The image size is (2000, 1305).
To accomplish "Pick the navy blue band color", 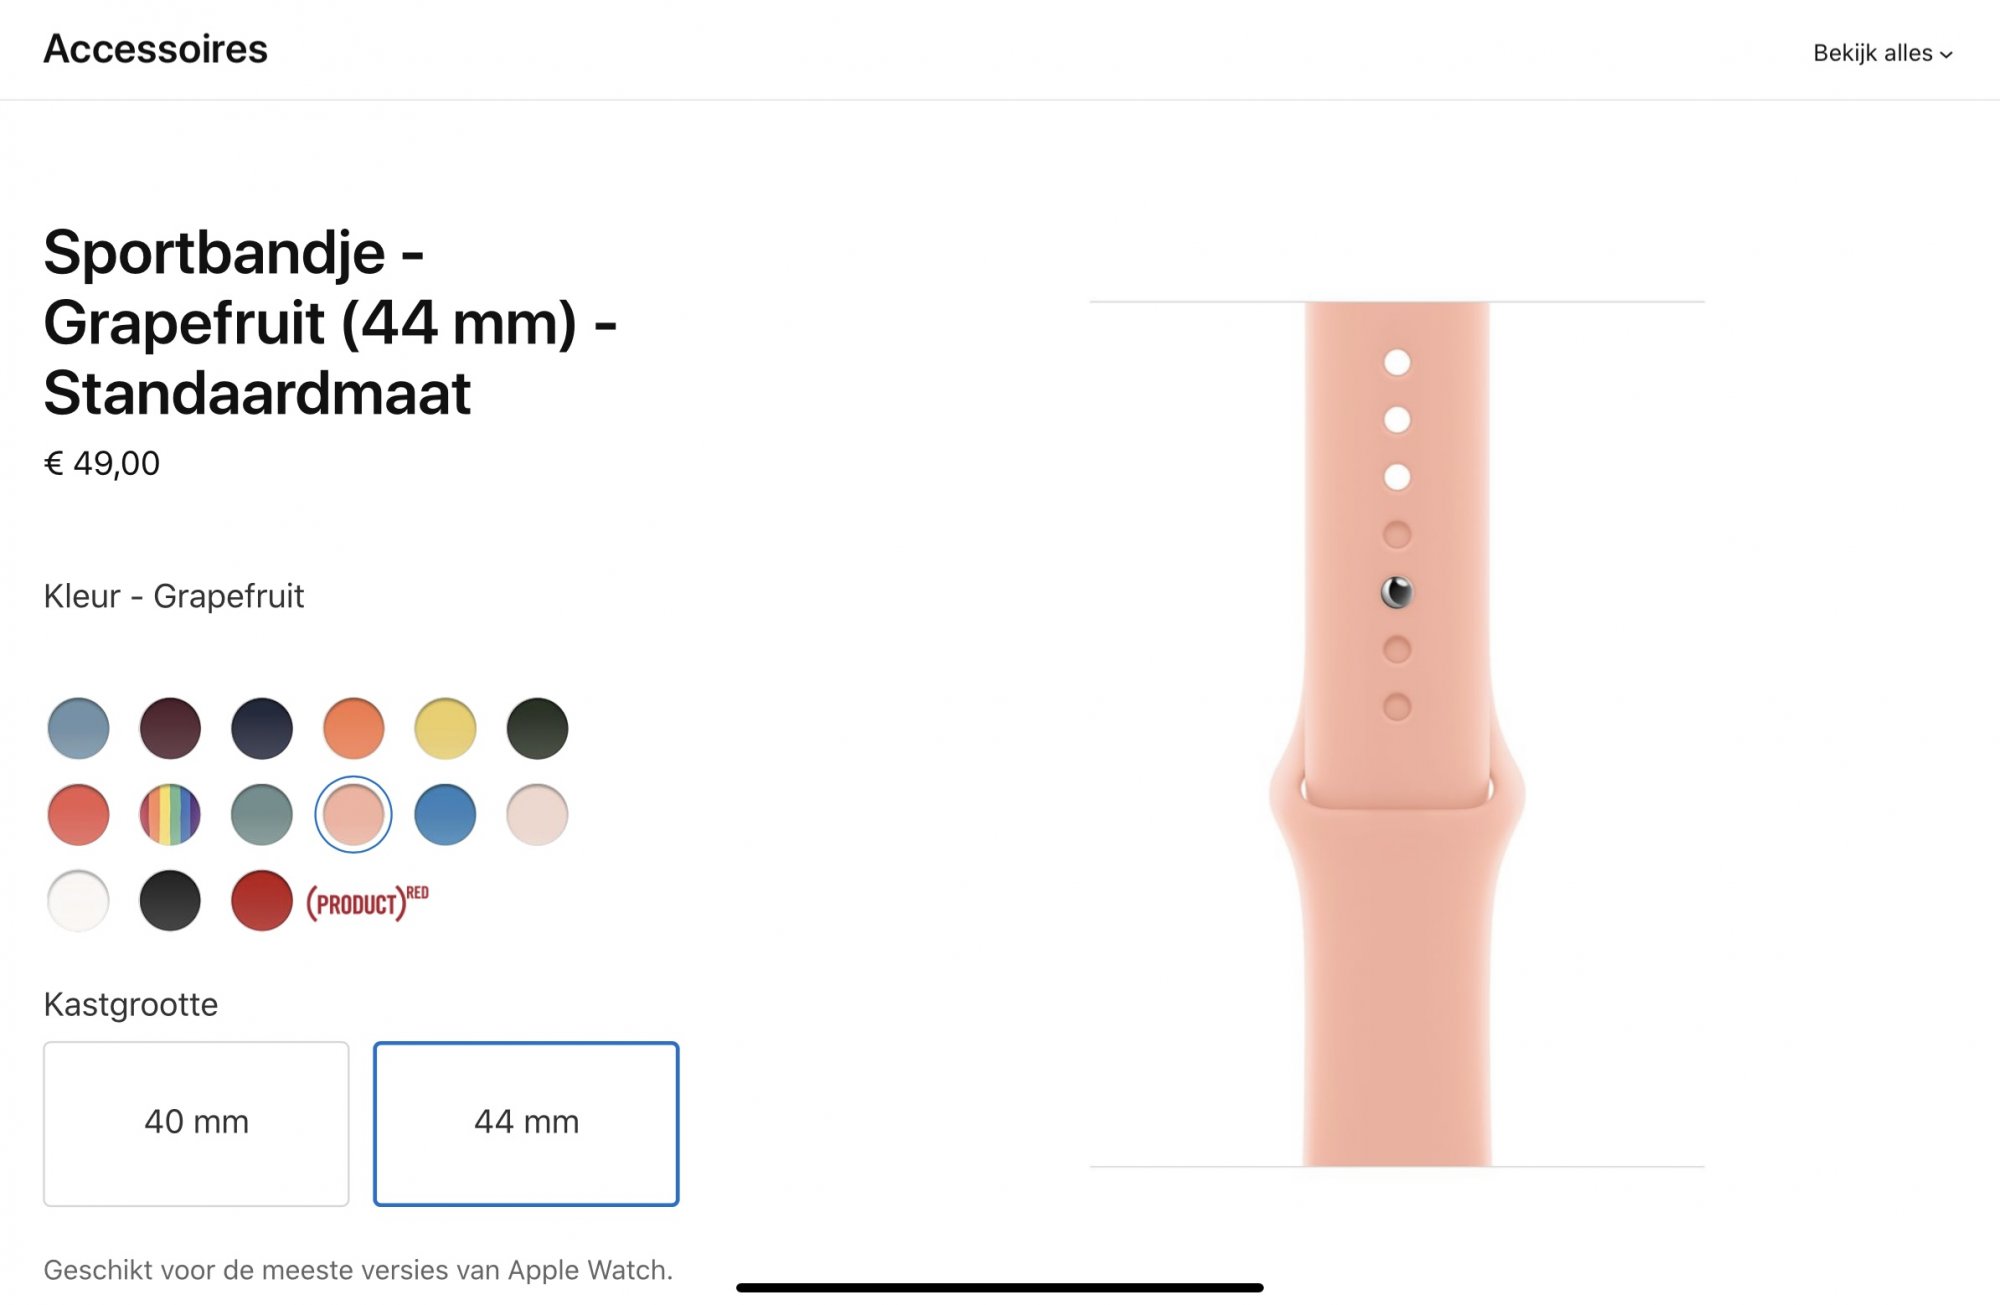I will click(262, 728).
